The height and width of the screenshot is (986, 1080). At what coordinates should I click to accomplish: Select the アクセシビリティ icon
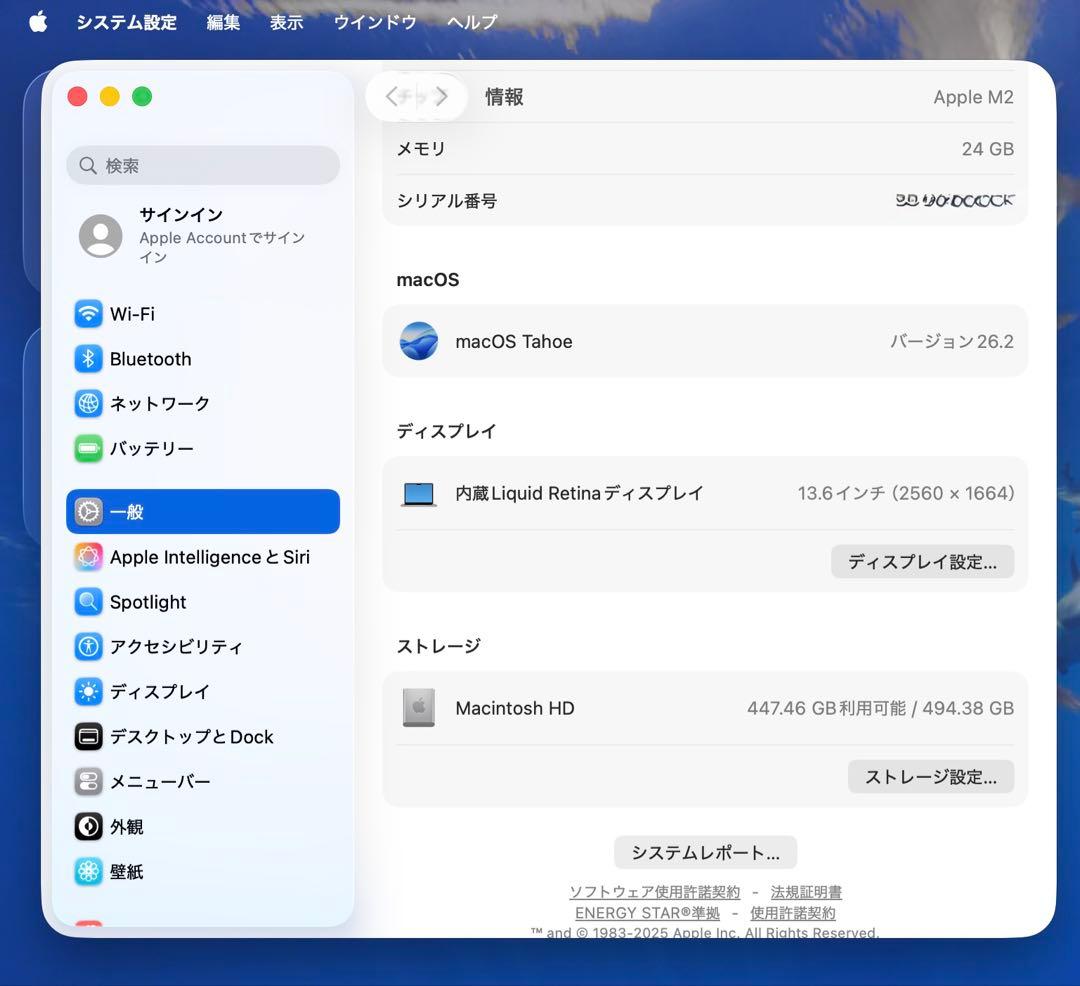click(88, 647)
